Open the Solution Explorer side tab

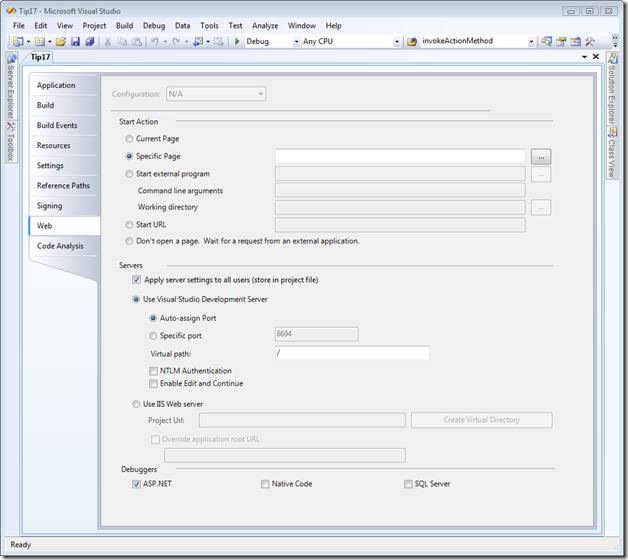point(612,90)
